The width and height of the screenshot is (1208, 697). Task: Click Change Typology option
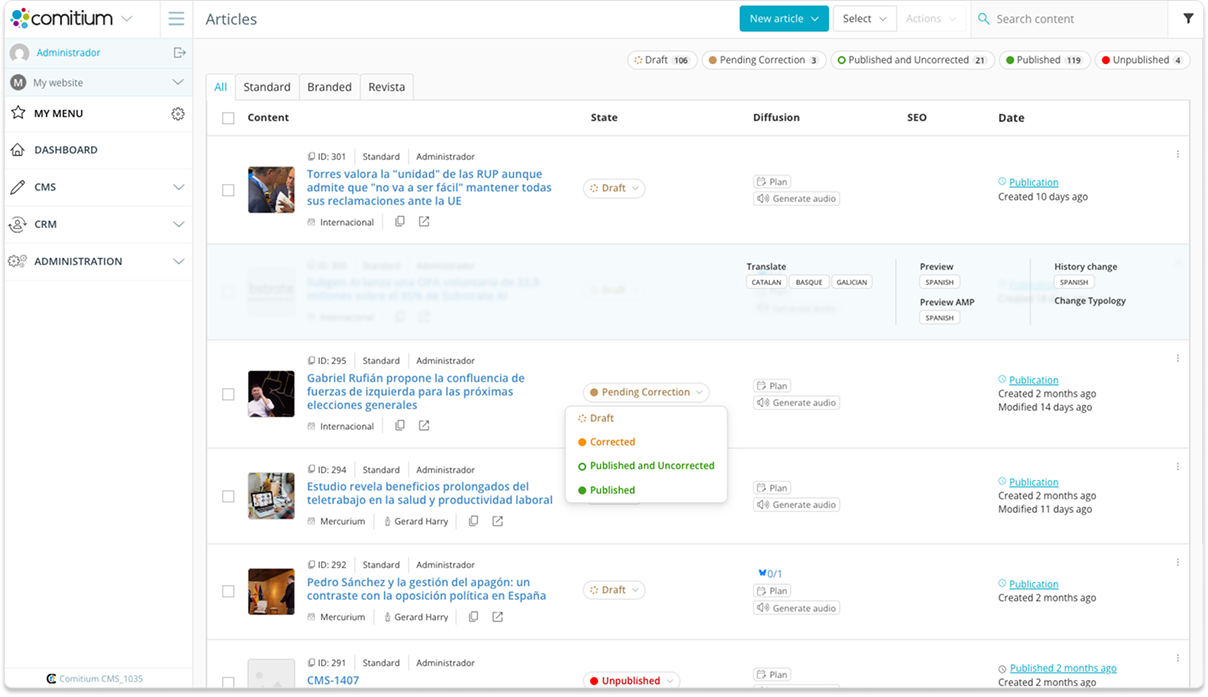1090,301
